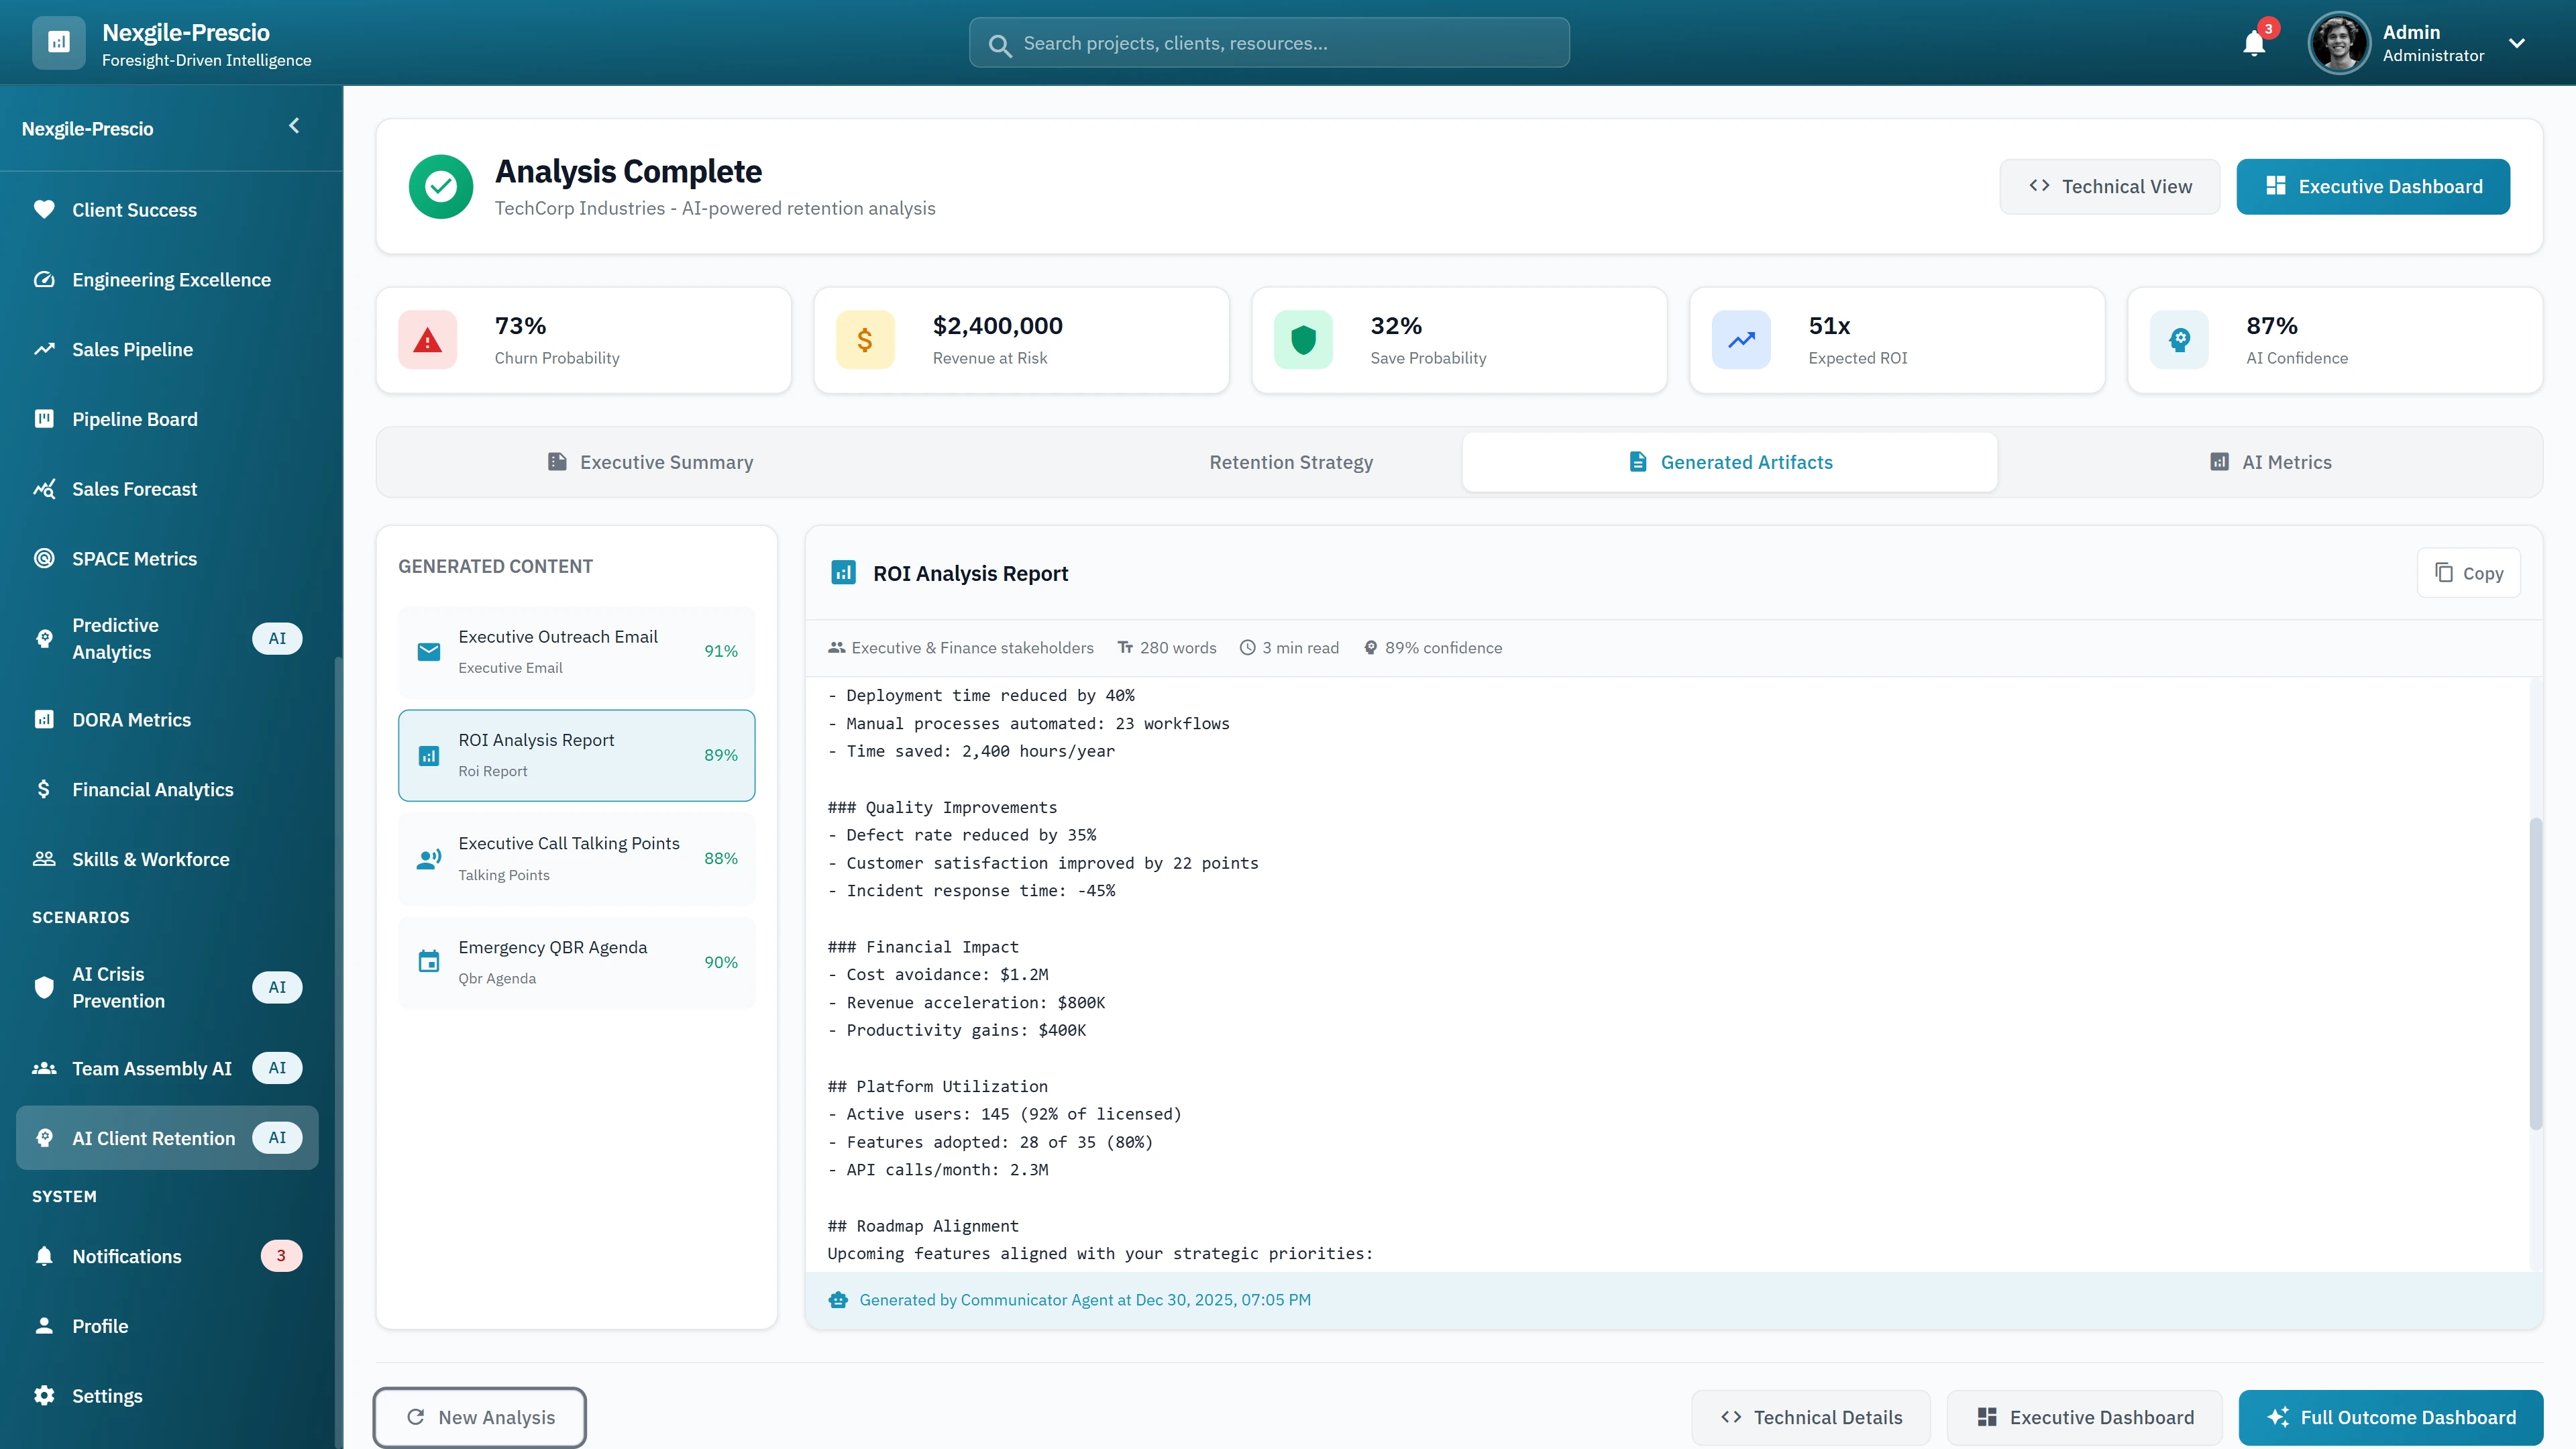2576x1449 pixels.
Task: Open DORA Metrics via its chart icon
Action: (x=44, y=719)
